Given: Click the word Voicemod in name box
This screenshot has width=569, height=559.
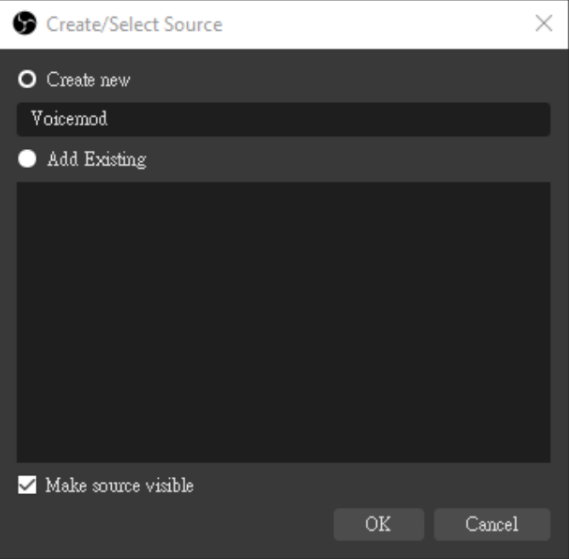Looking at the screenshot, I should click(69, 119).
